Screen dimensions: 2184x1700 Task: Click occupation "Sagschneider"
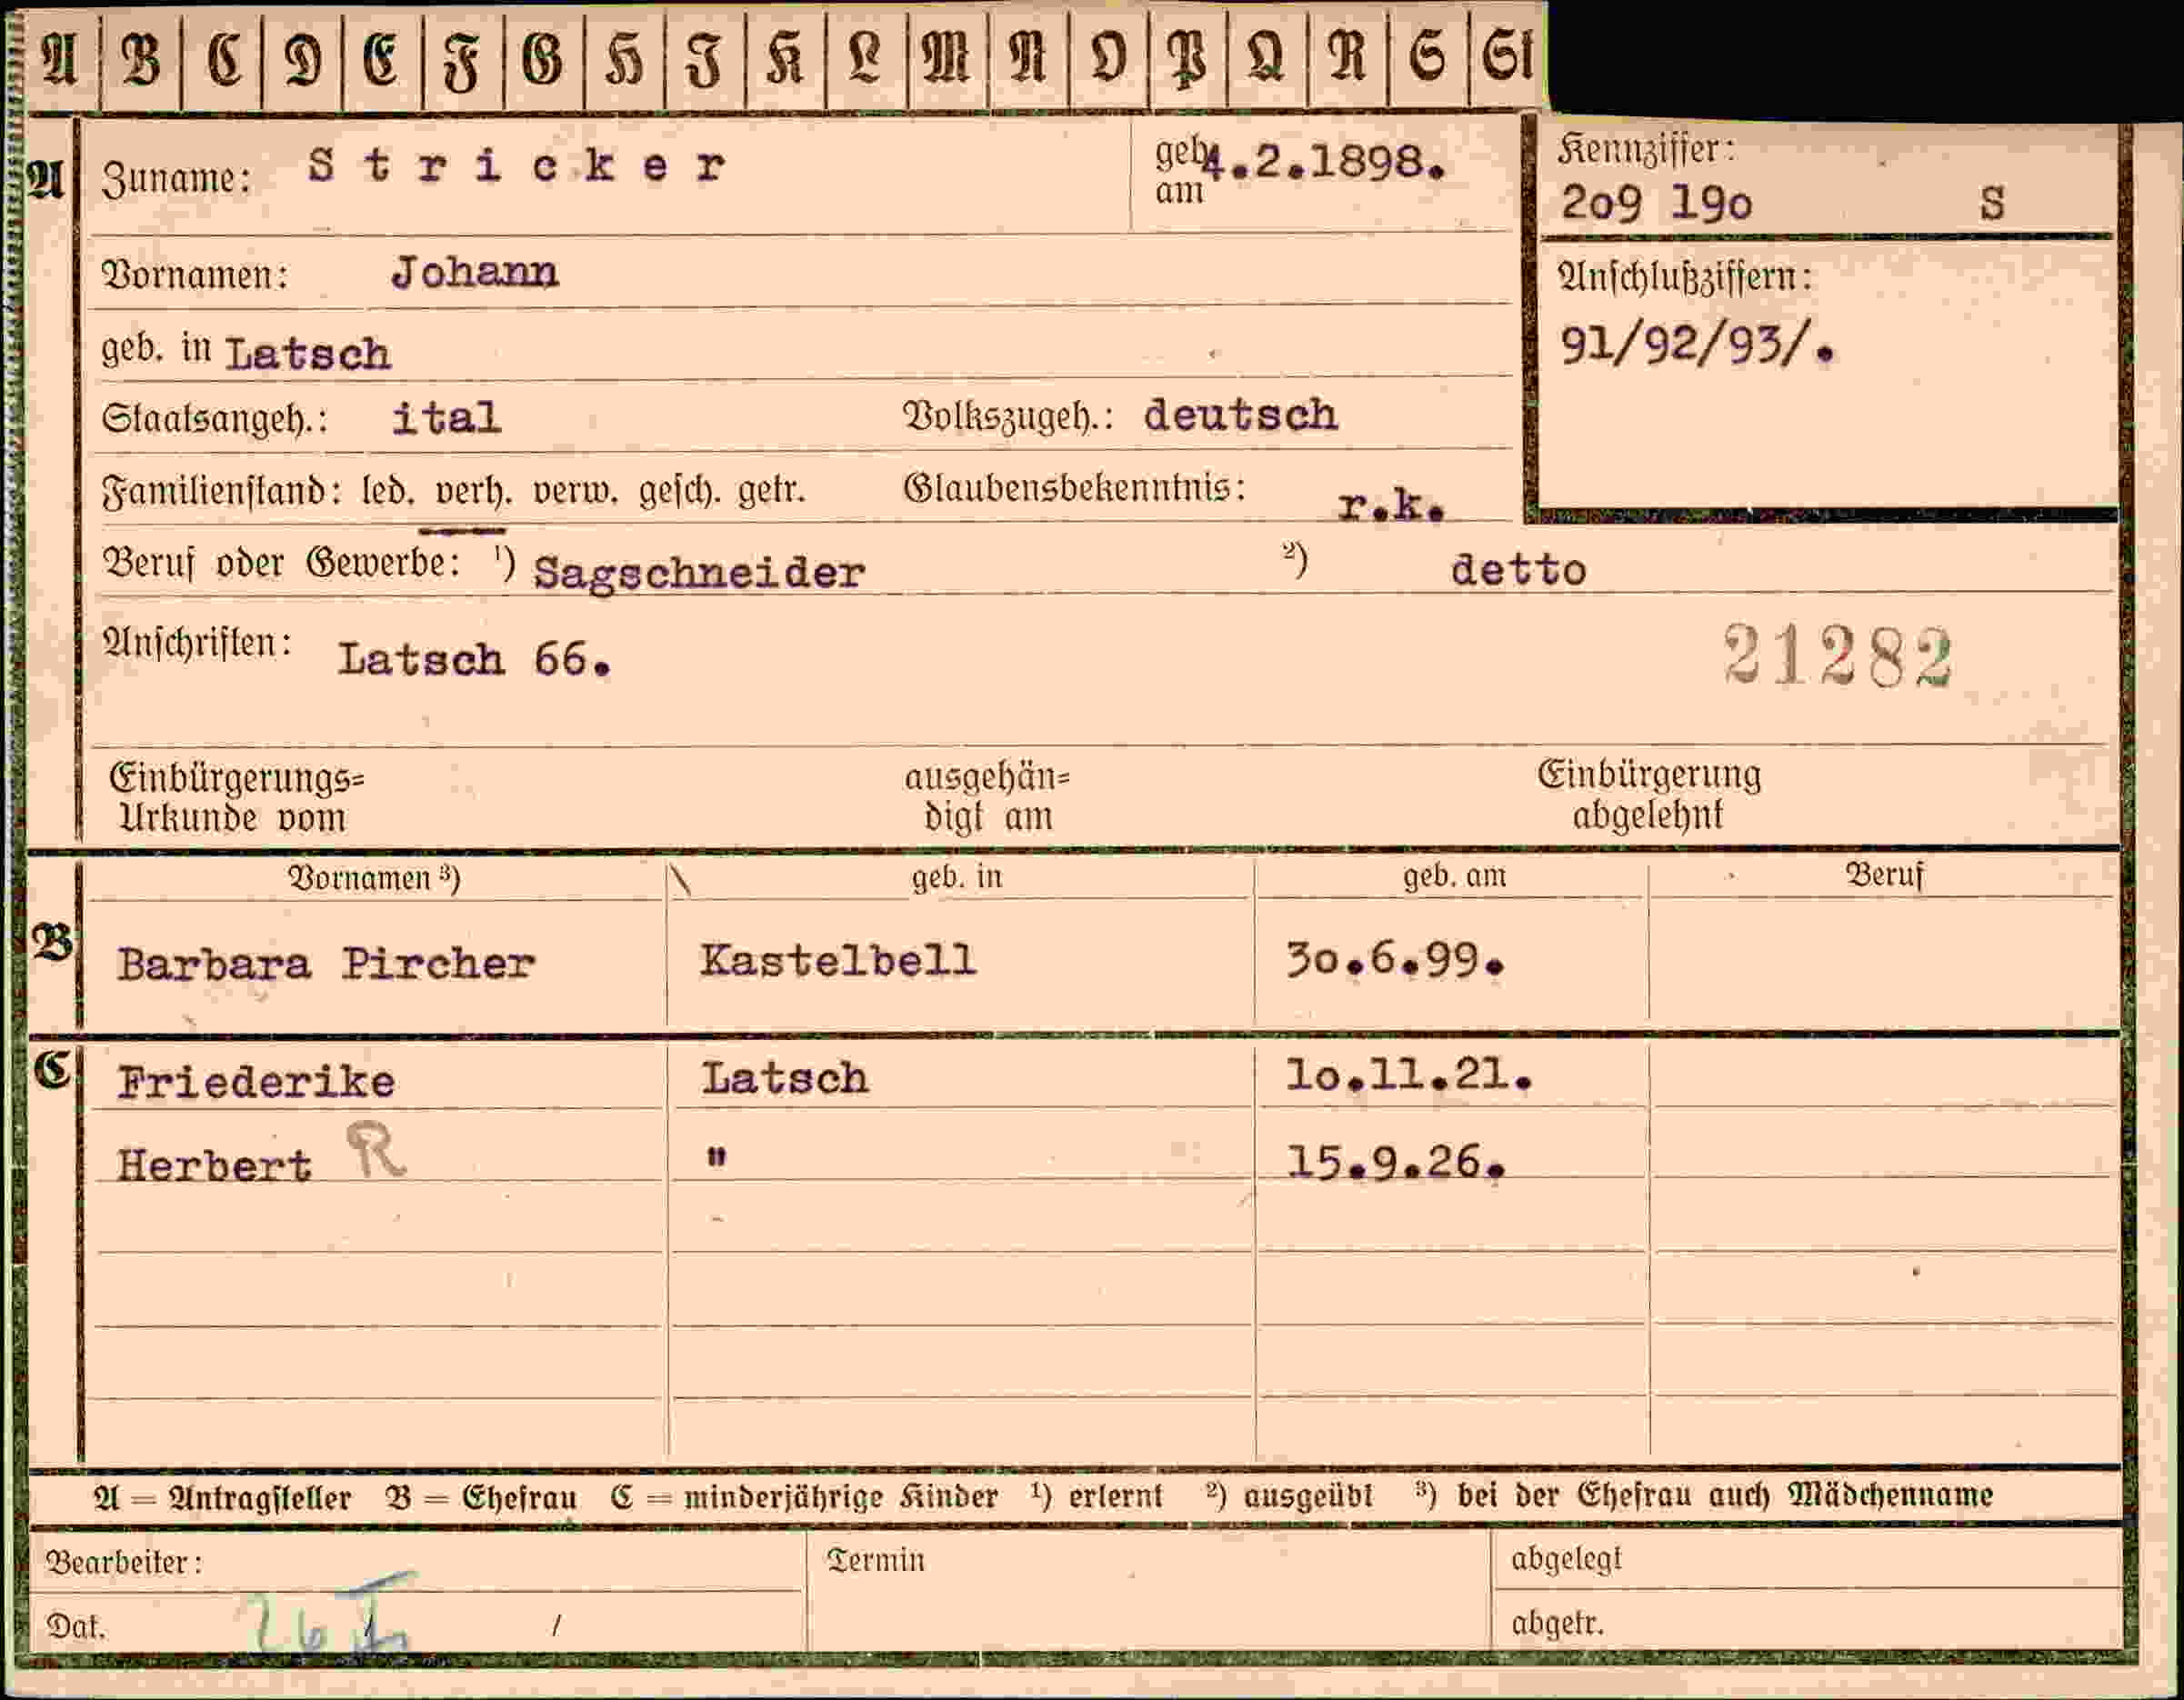(699, 573)
